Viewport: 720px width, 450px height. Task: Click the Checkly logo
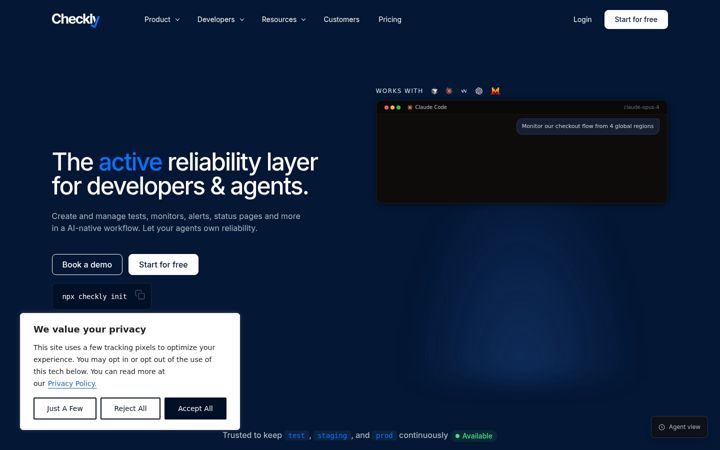pos(76,20)
